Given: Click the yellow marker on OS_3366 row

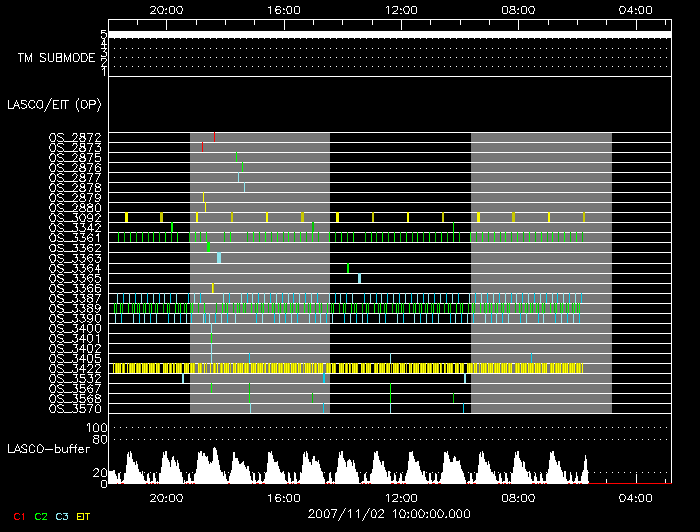Looking at the screenshot, I should point(212,288).
